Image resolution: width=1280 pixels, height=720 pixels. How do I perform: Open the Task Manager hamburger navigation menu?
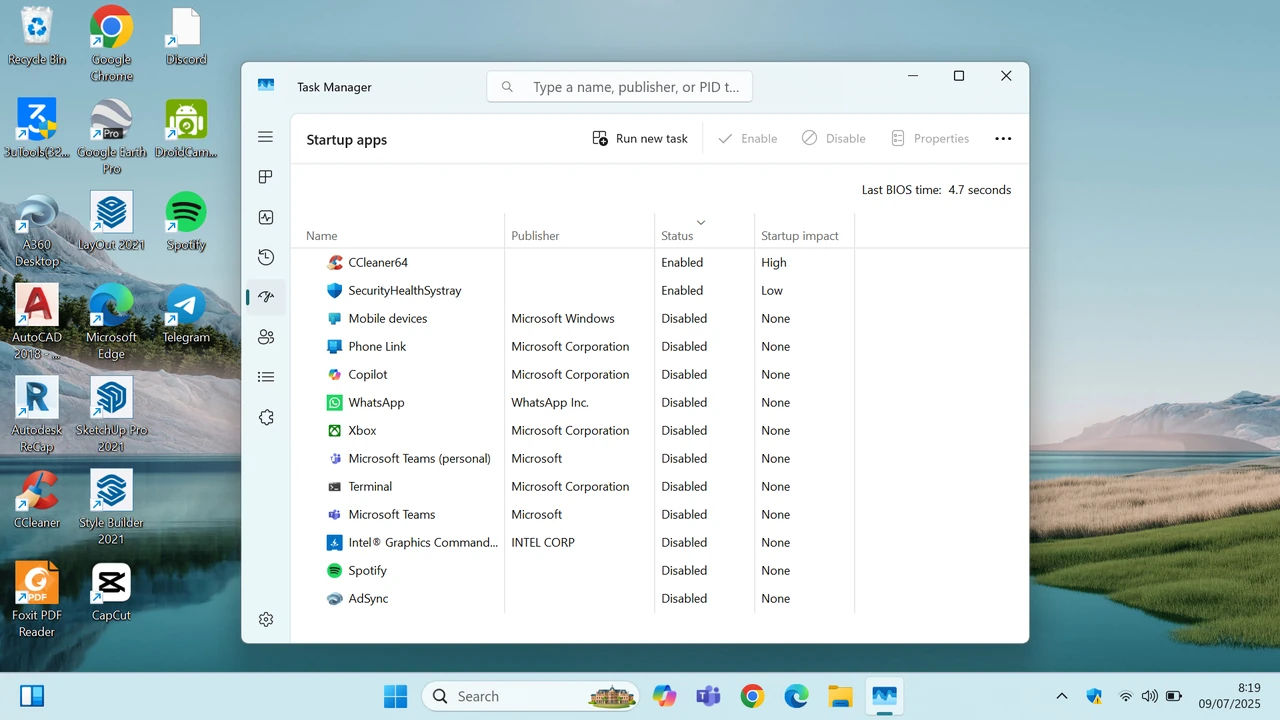coord(265,137)
